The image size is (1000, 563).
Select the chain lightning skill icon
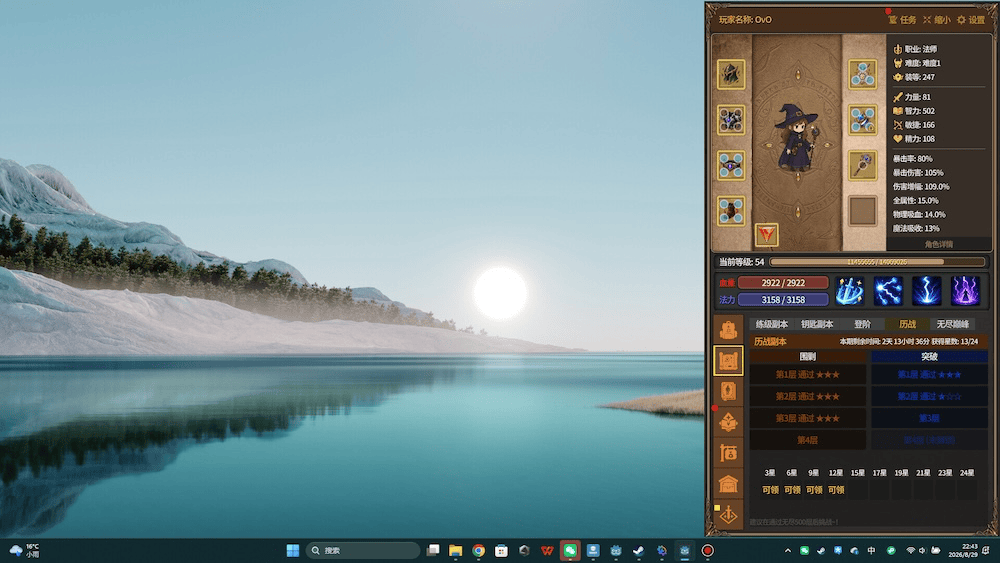tap(888, 291)
